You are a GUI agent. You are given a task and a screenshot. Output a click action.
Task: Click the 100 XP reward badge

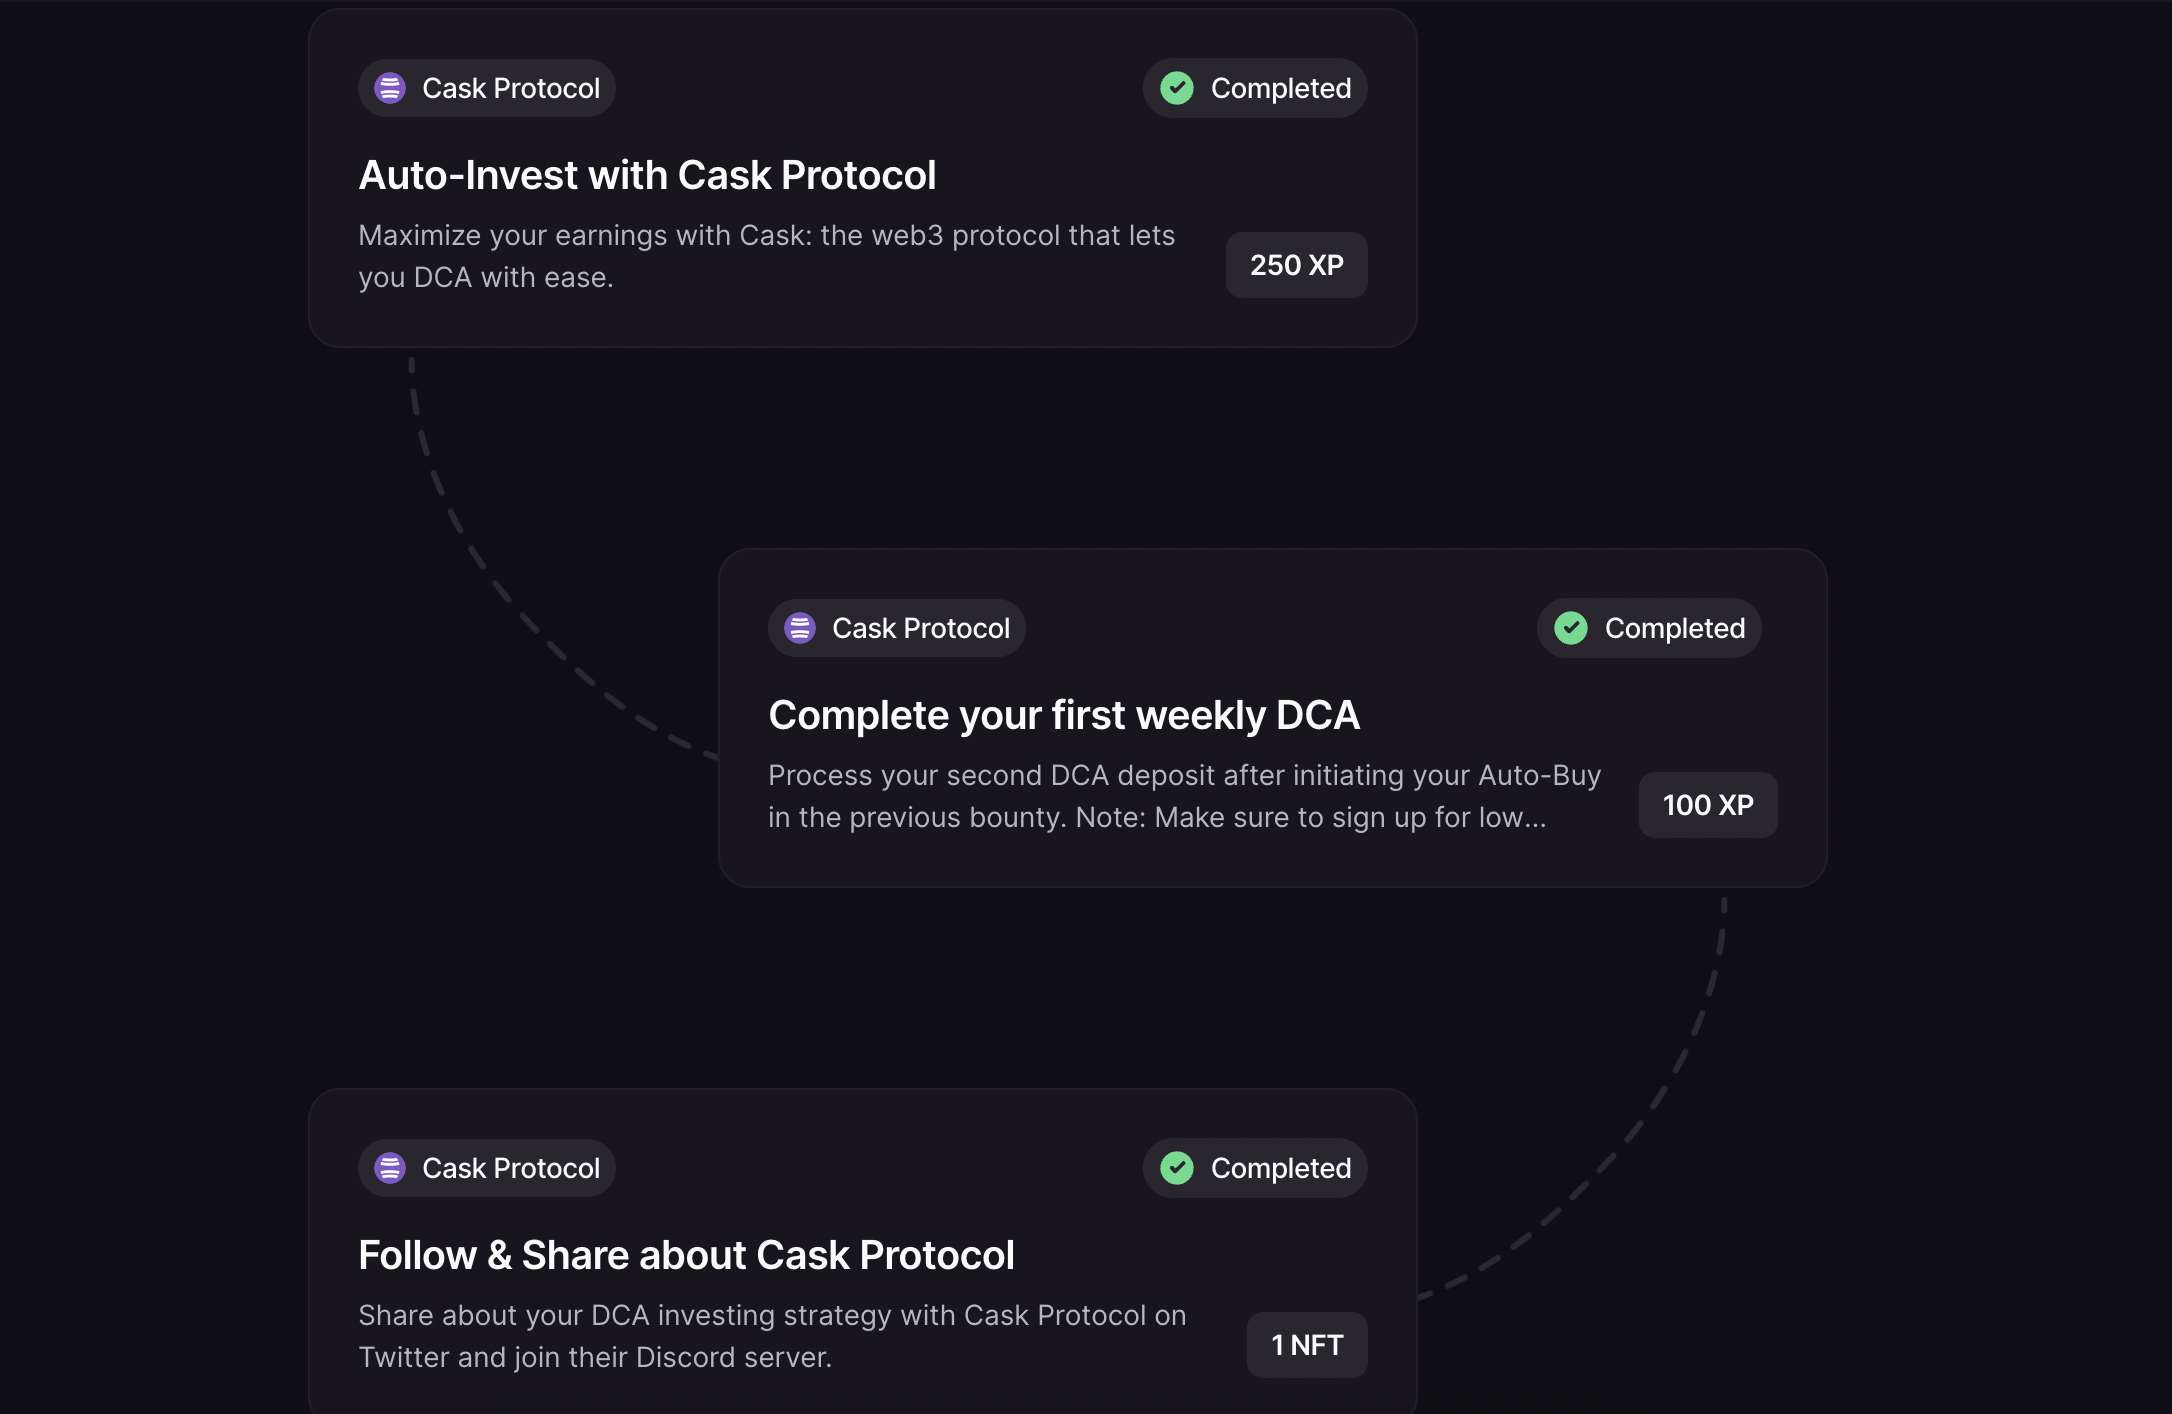[x=1708, y=805]
